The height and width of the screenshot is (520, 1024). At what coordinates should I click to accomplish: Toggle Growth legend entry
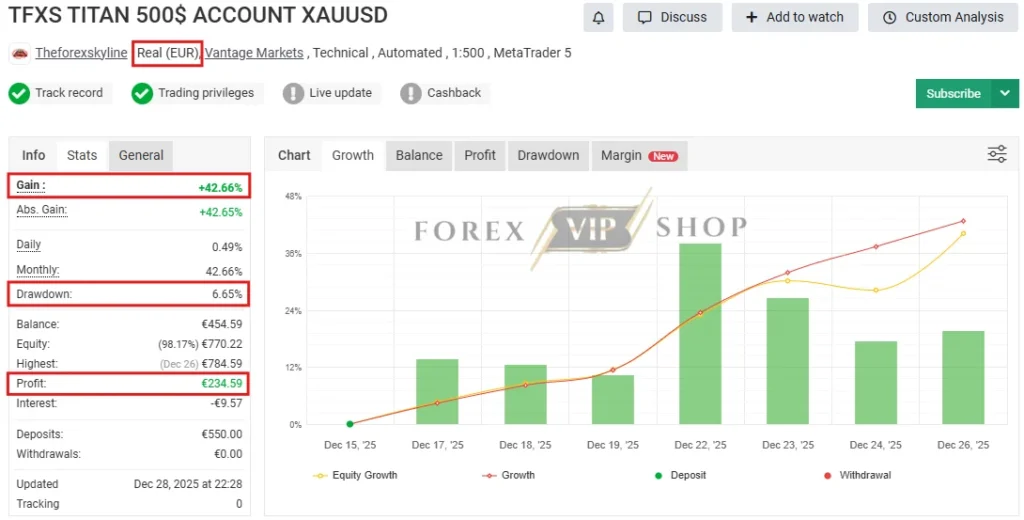pos(508,475)
